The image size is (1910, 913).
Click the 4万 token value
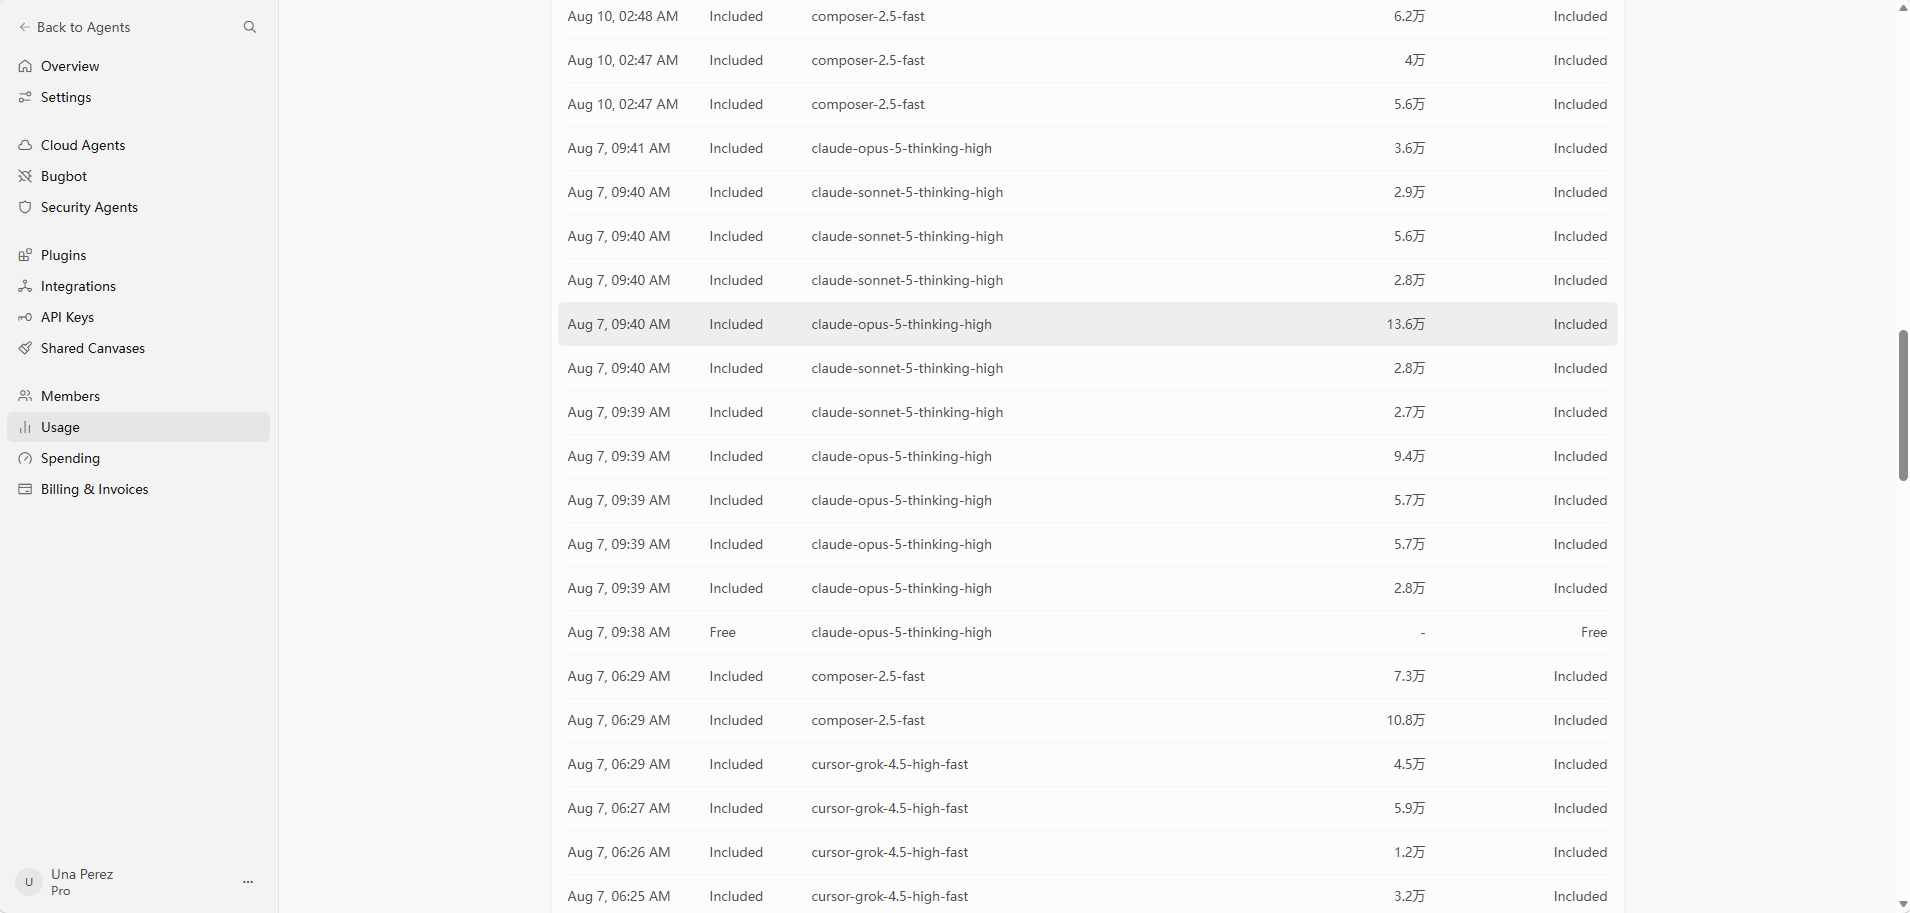(x=1415, y=60)
